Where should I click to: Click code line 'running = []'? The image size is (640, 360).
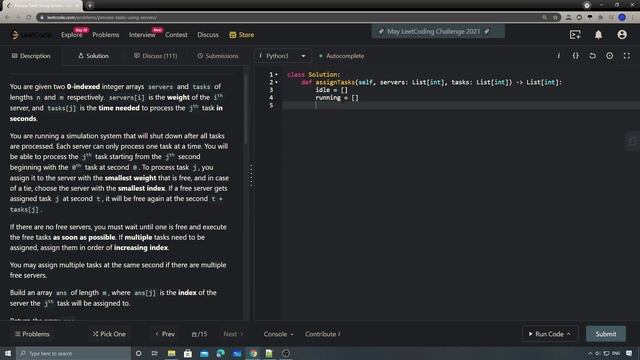(x=337, y=98)
